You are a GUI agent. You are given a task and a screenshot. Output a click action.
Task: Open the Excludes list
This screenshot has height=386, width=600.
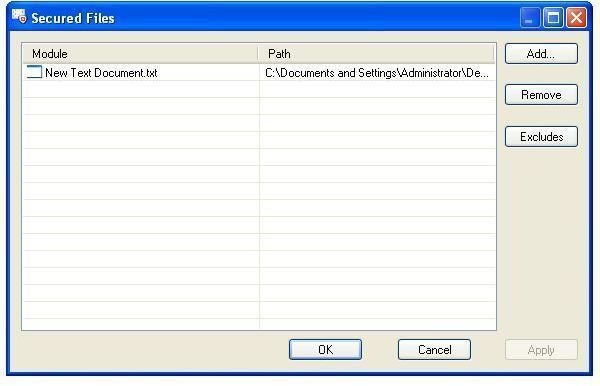541,137
